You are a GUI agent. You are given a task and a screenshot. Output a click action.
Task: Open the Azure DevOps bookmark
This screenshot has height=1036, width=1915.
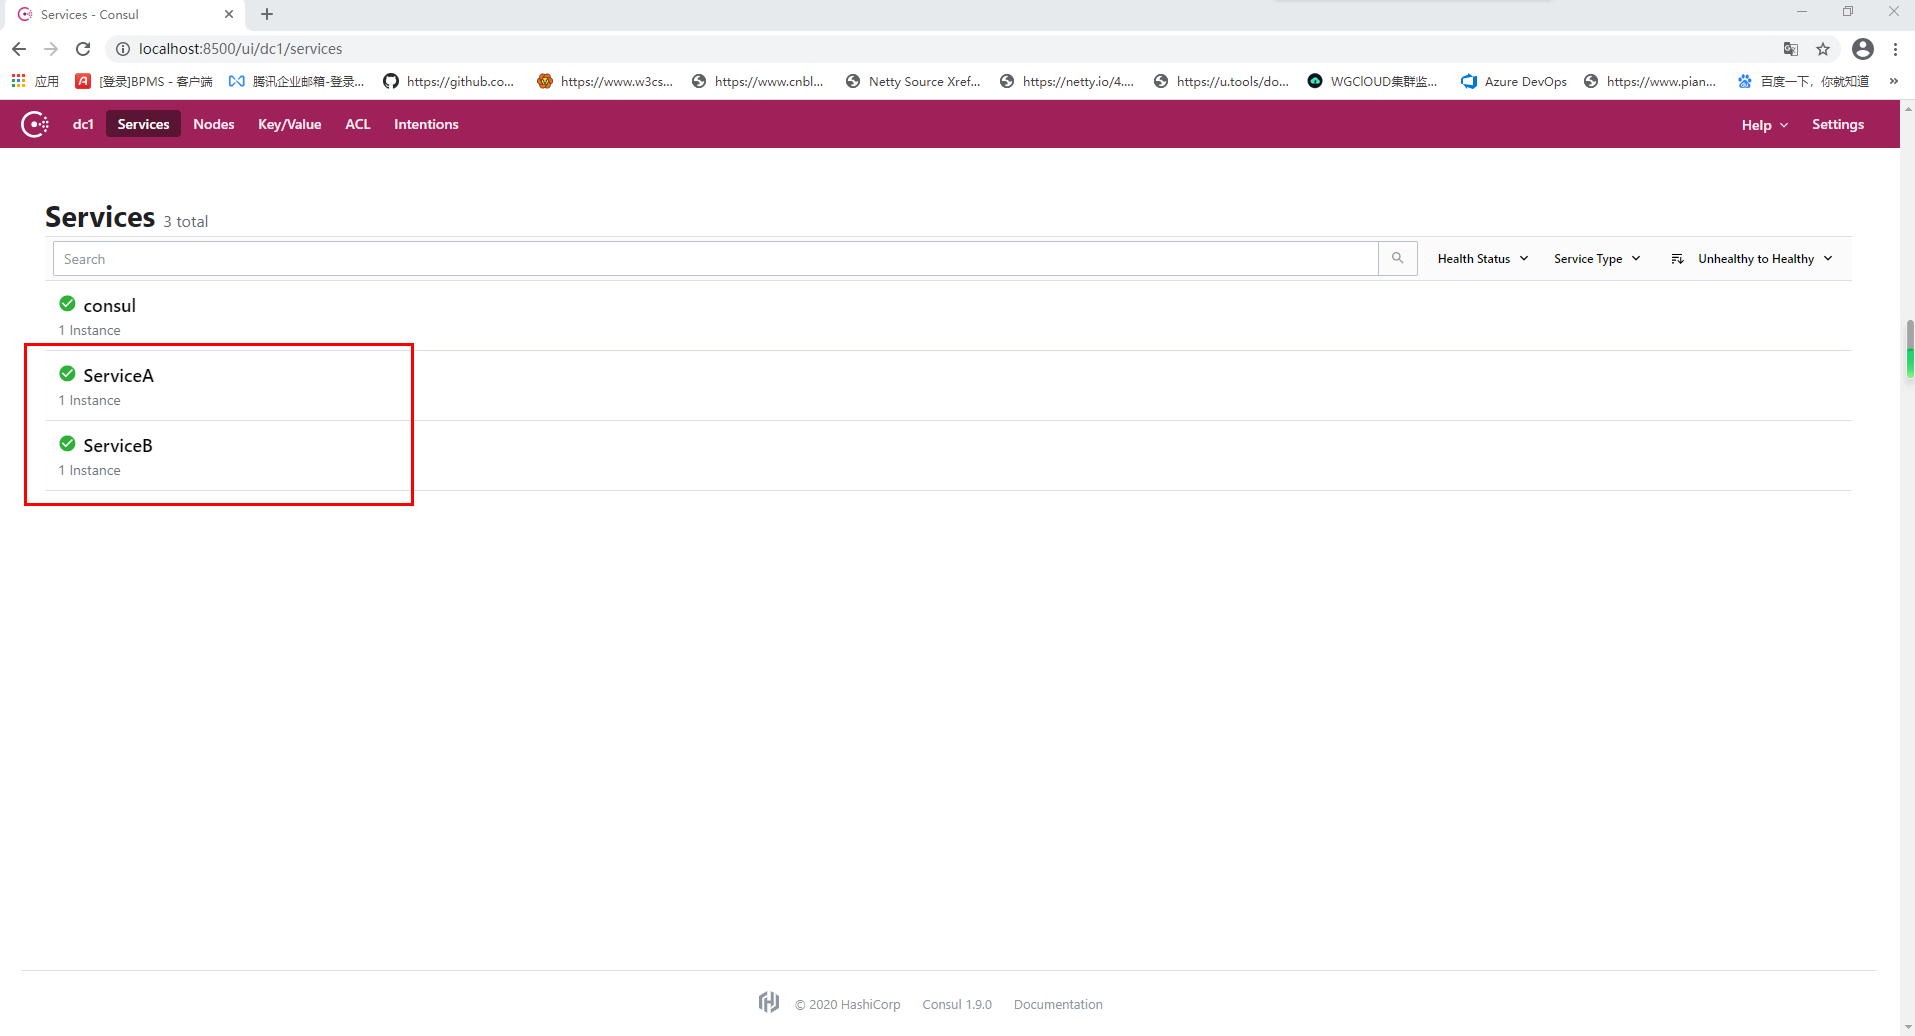1514,81
